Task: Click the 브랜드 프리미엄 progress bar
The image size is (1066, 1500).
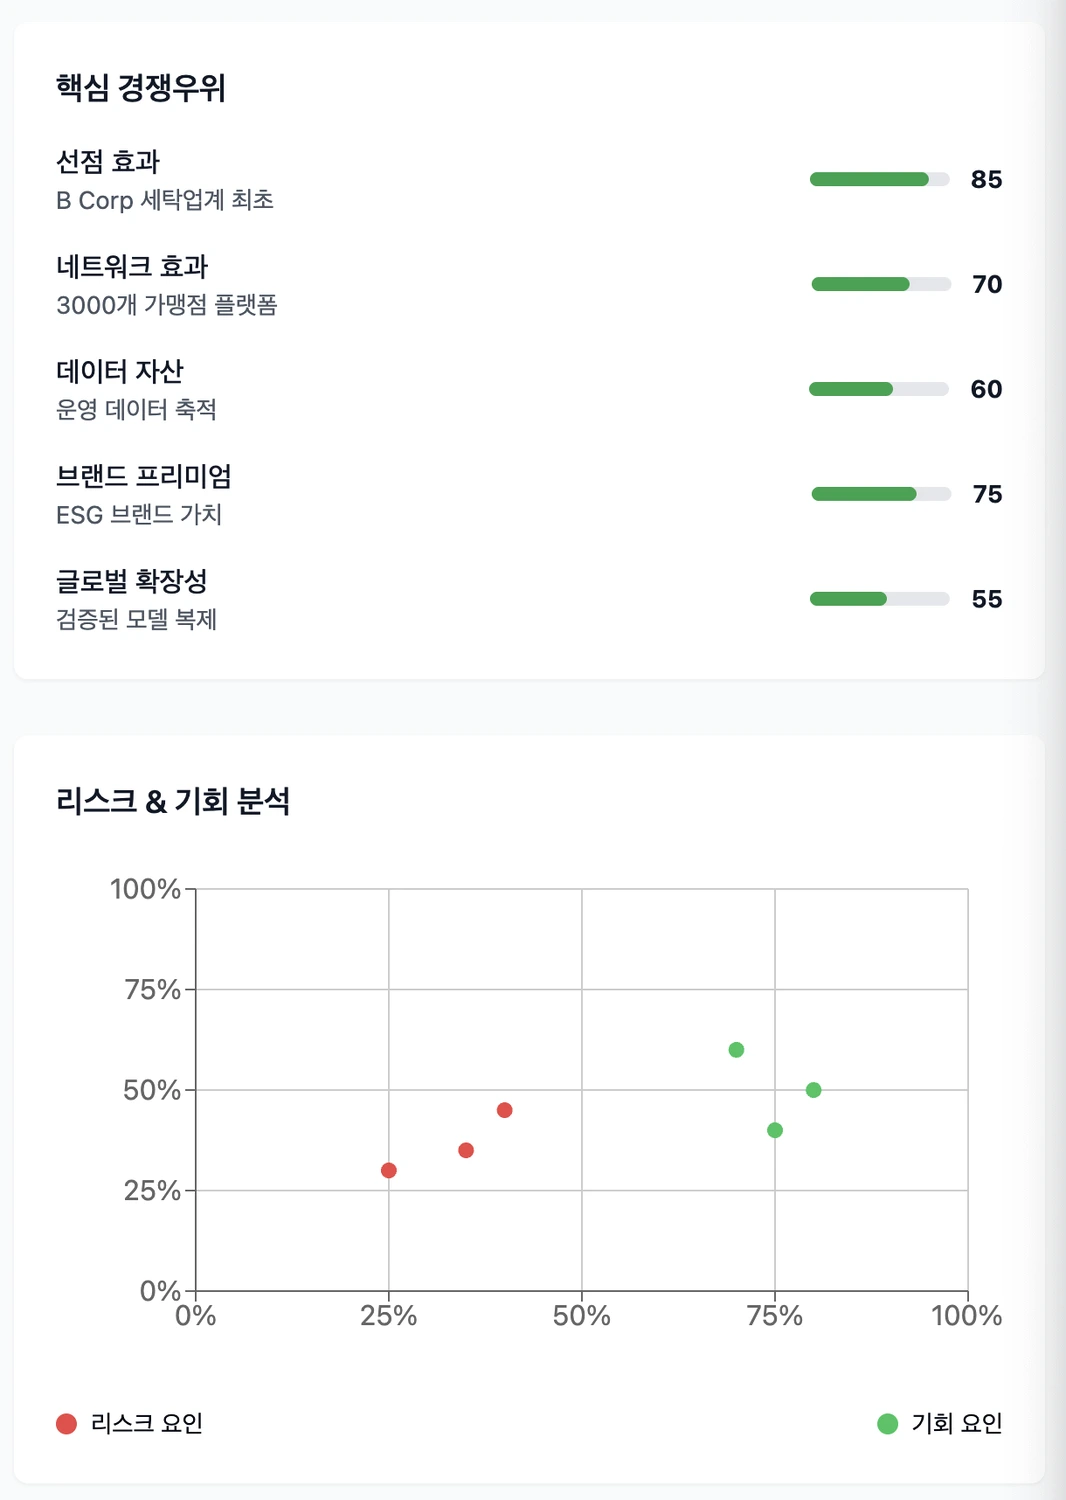Action: point(881,494)
